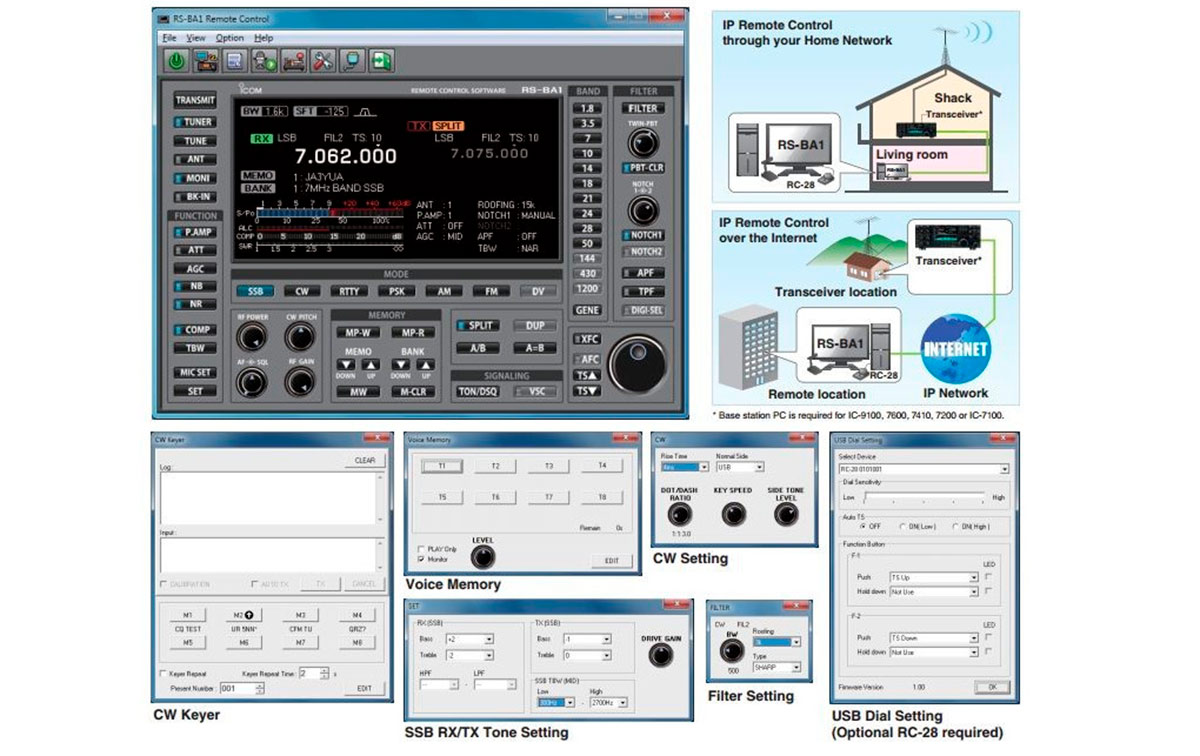Click the TWIN-PBT knob
The image size is (1200, 756).
(642, 141)
